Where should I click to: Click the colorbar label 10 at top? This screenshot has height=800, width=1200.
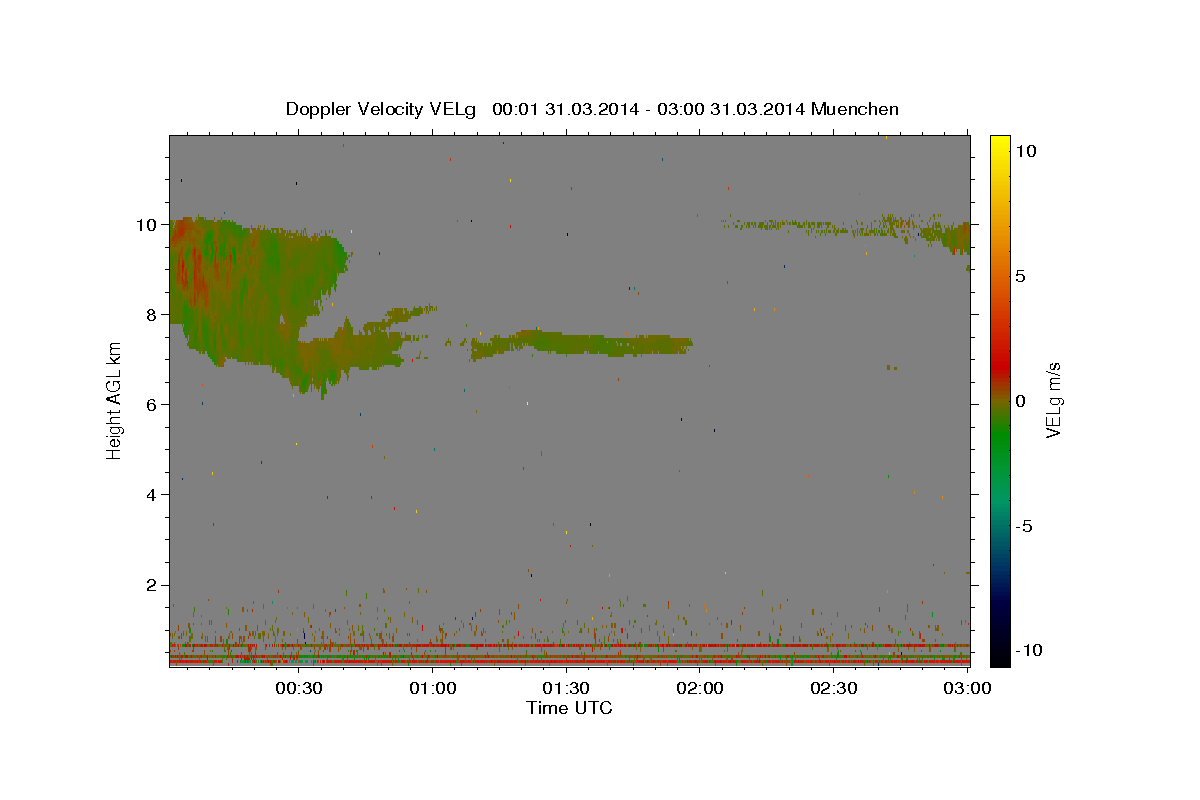1026,151
